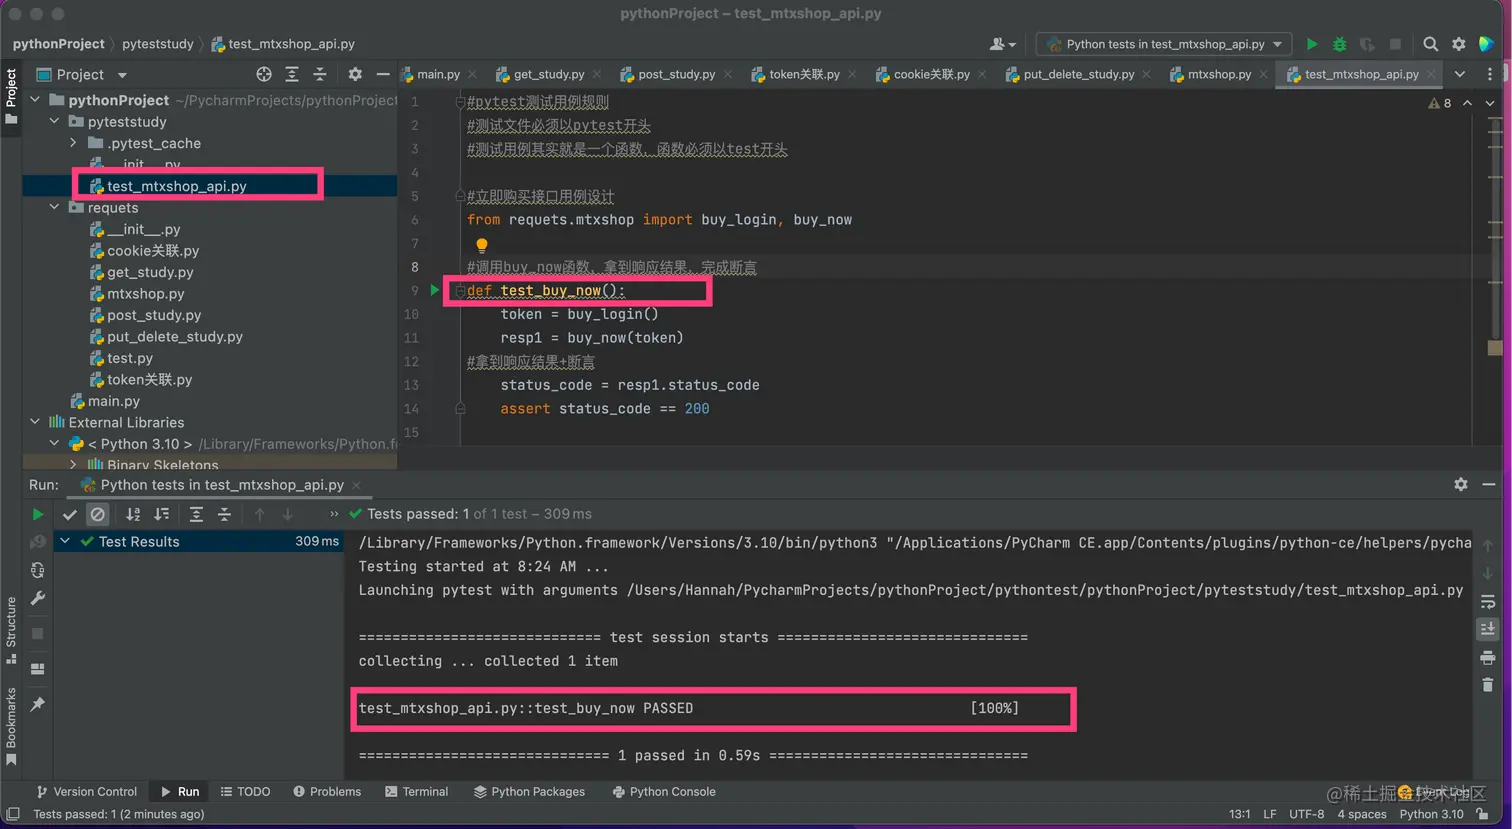The height and width of the screenshot is (829, 1512).
Task: Toggle scroll to end in console output
Action: coord(1487,629)
